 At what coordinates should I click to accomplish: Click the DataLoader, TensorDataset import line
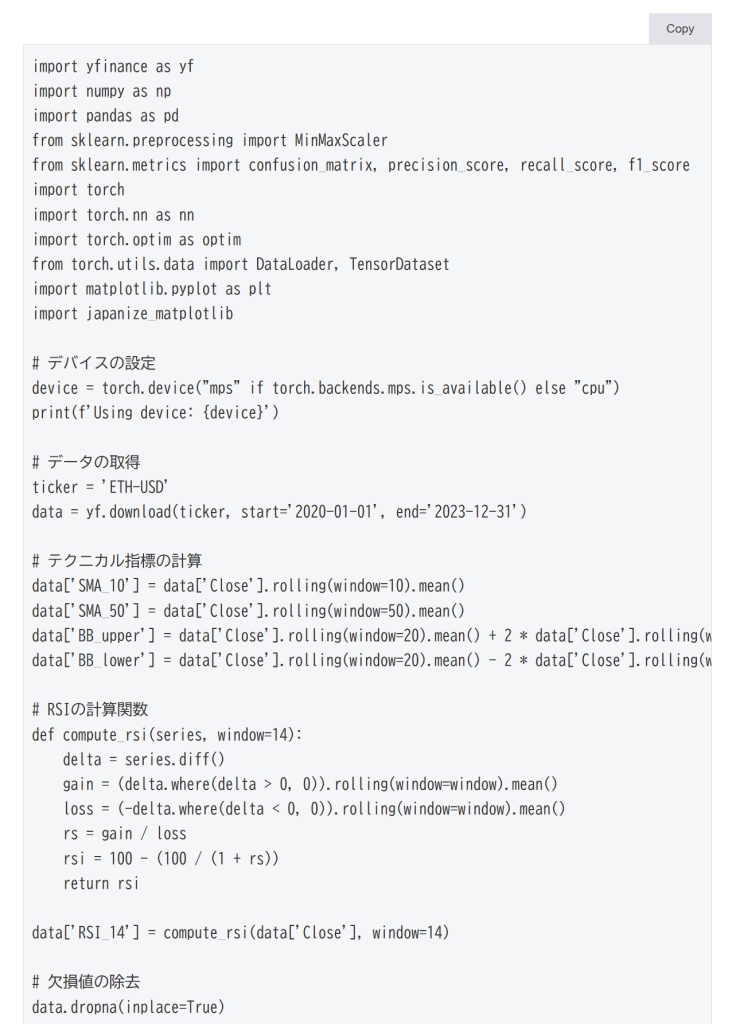[240, 264]
